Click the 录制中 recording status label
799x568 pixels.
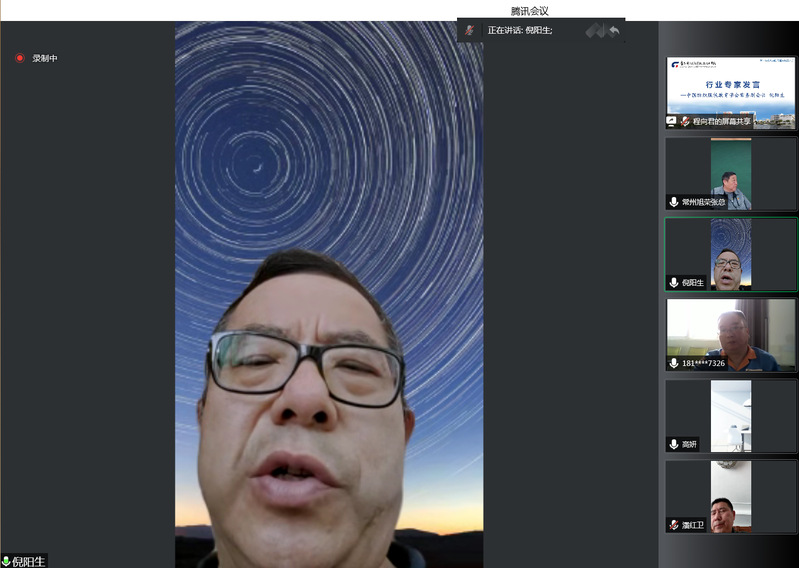tap(45, 58)
